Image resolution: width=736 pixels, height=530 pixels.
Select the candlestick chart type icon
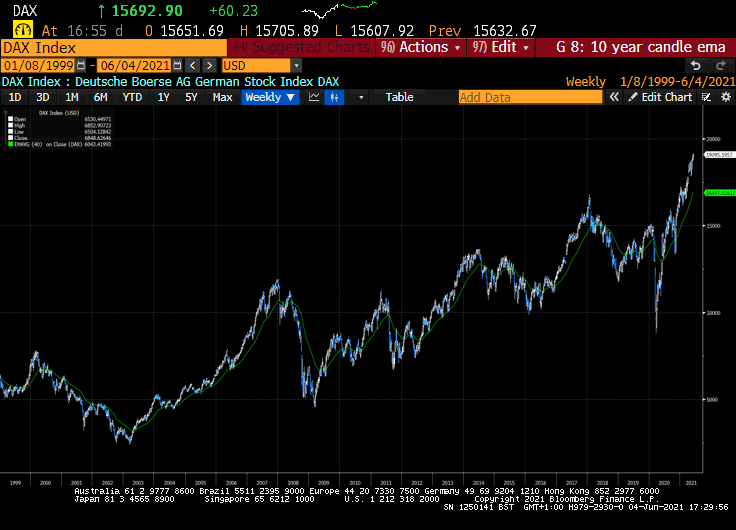coord(334,97)
